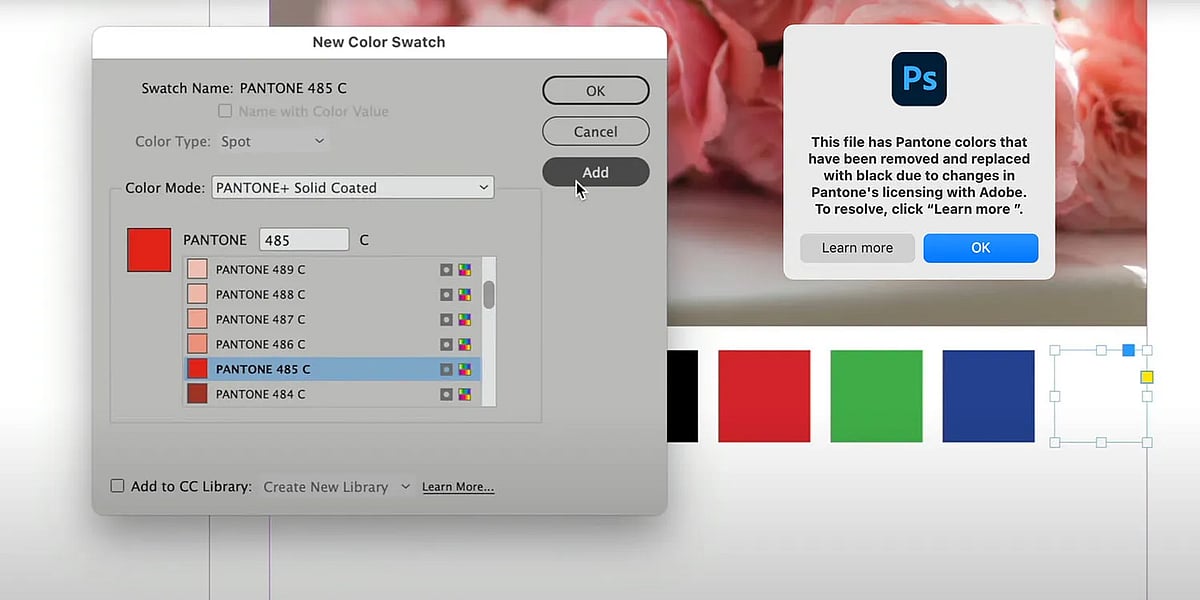Click the color mode icon for PANTONE 489 C
The width and height of the screenshot is (1200, 600).
[x=466, y=269]
